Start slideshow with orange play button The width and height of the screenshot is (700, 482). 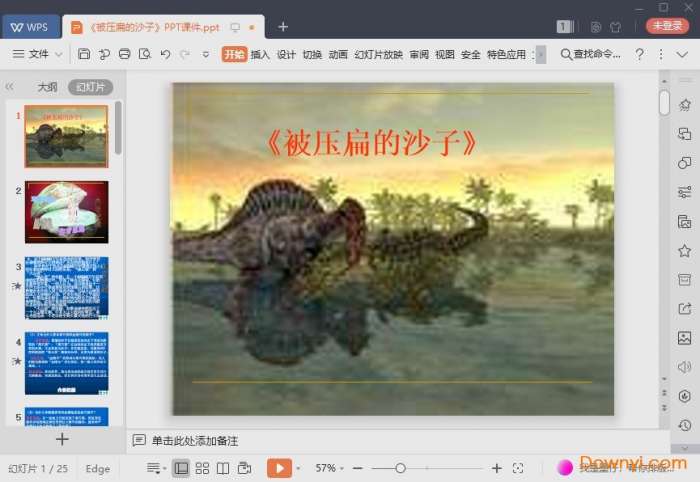pos(279,468)
